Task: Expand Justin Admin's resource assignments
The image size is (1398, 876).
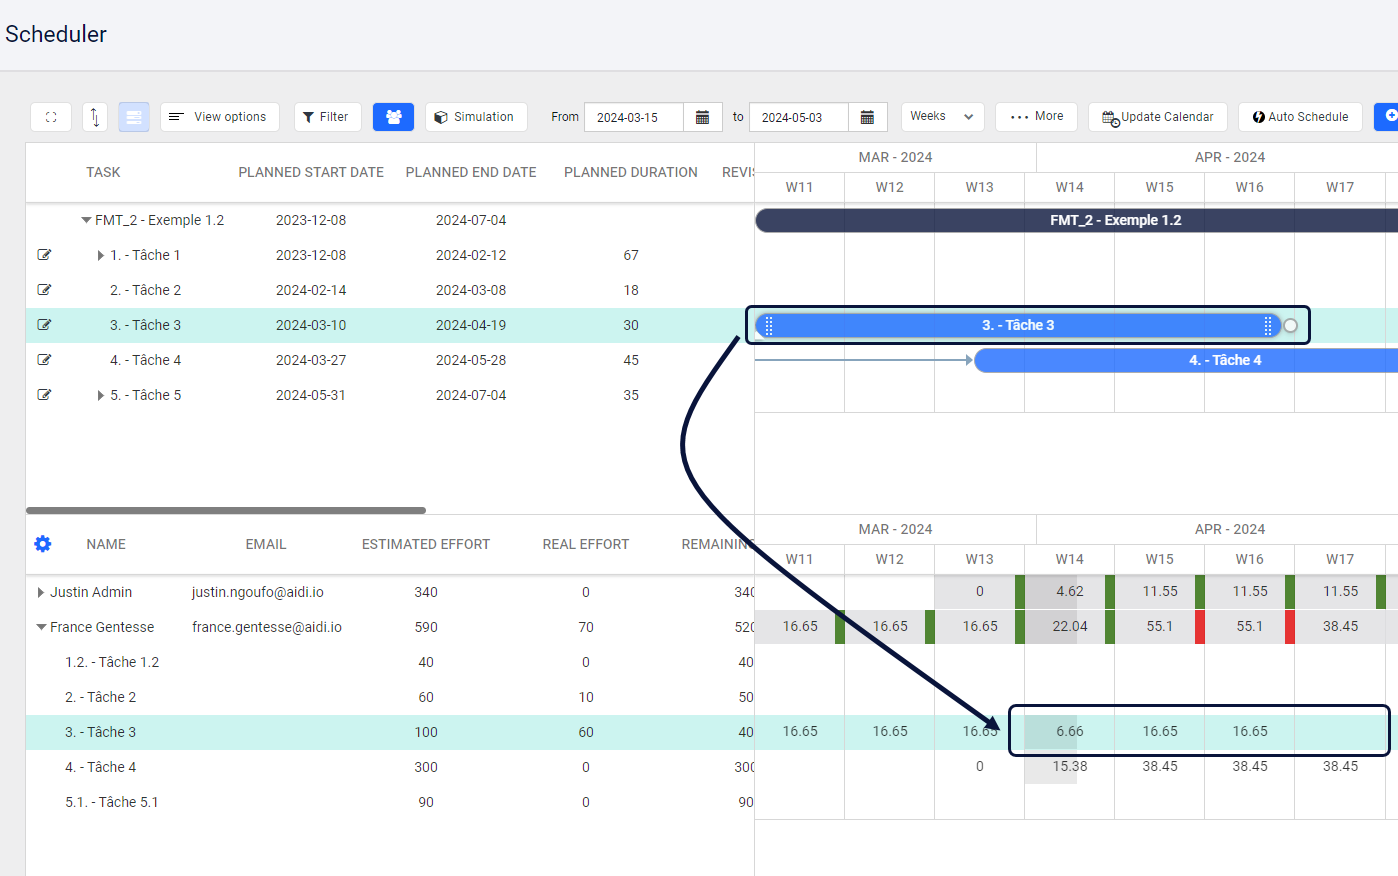Action: [x=42, y=591]
